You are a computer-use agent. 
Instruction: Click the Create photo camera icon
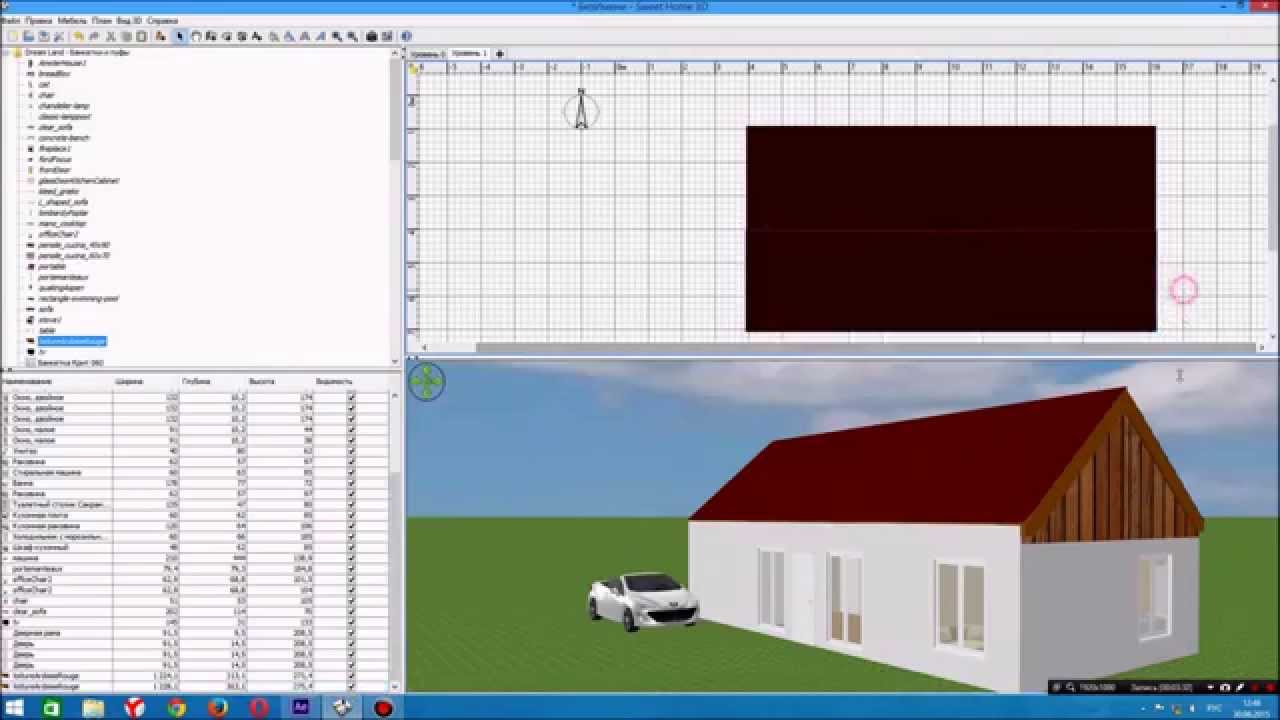tap(371, 36)
